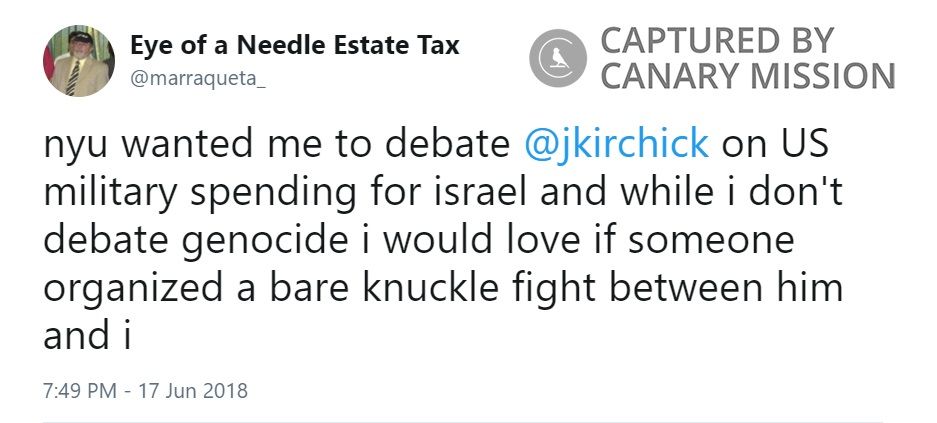The height and width of the screenshot is (423, 937).
Task: Click the CAPTURED BY watermark text
Action: 716,42
